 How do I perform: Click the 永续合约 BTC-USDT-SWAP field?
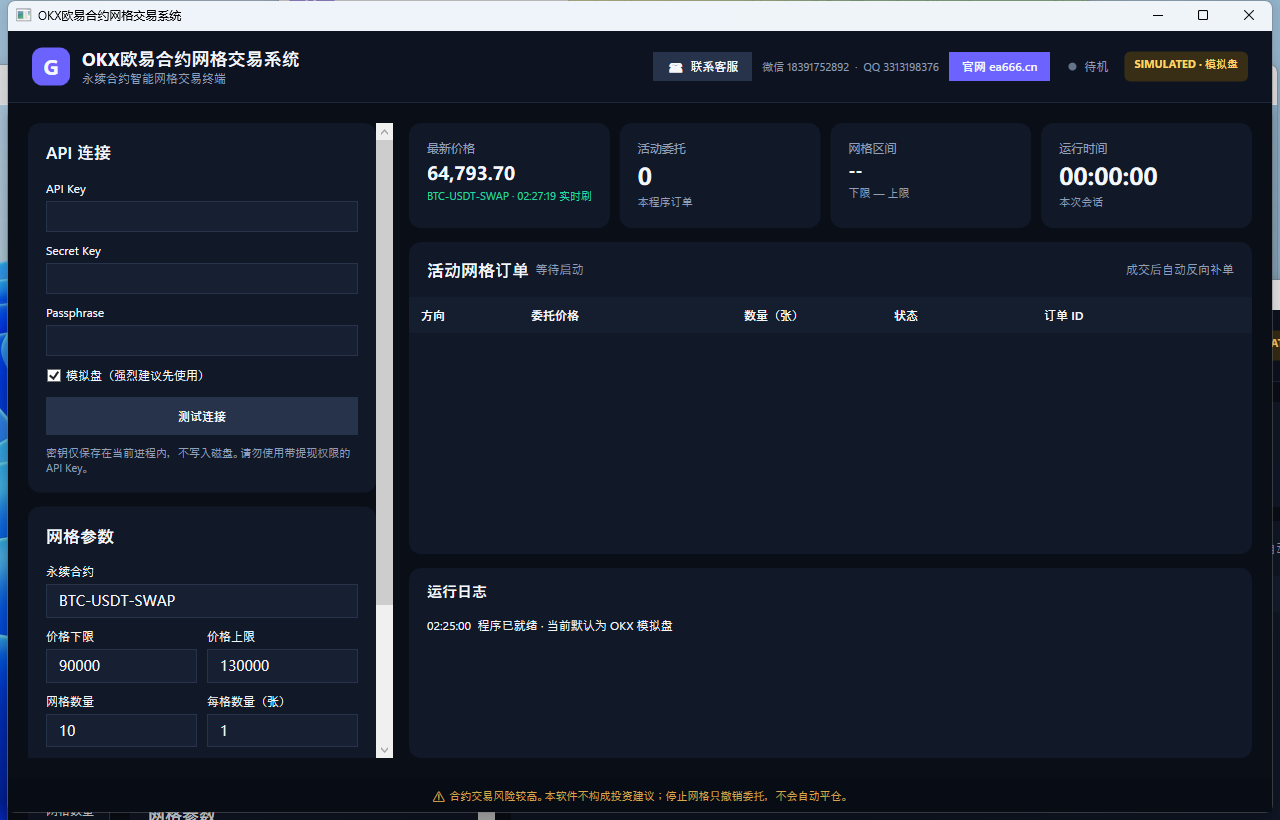coord(202,601)
